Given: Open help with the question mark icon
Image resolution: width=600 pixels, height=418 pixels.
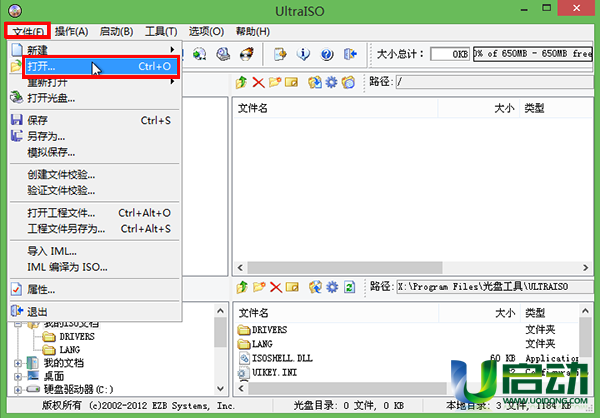Looking at the screenshot, I should coord(327,54).
